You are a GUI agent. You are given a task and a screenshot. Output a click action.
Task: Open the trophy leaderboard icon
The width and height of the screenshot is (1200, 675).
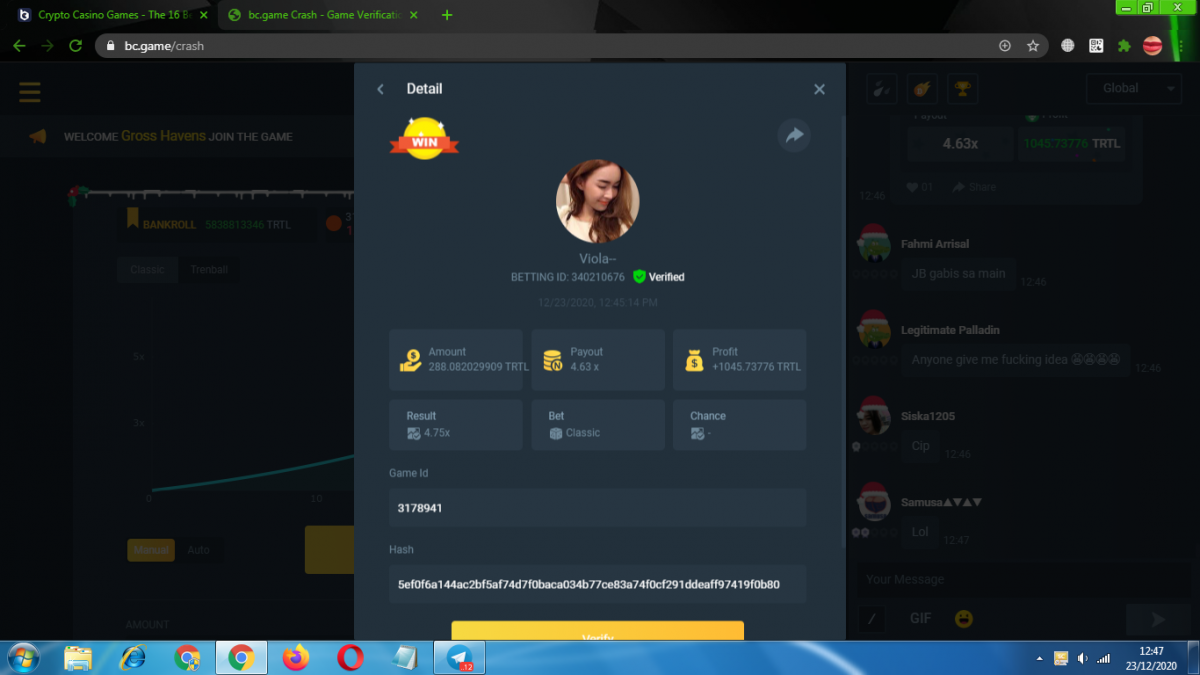963,89
